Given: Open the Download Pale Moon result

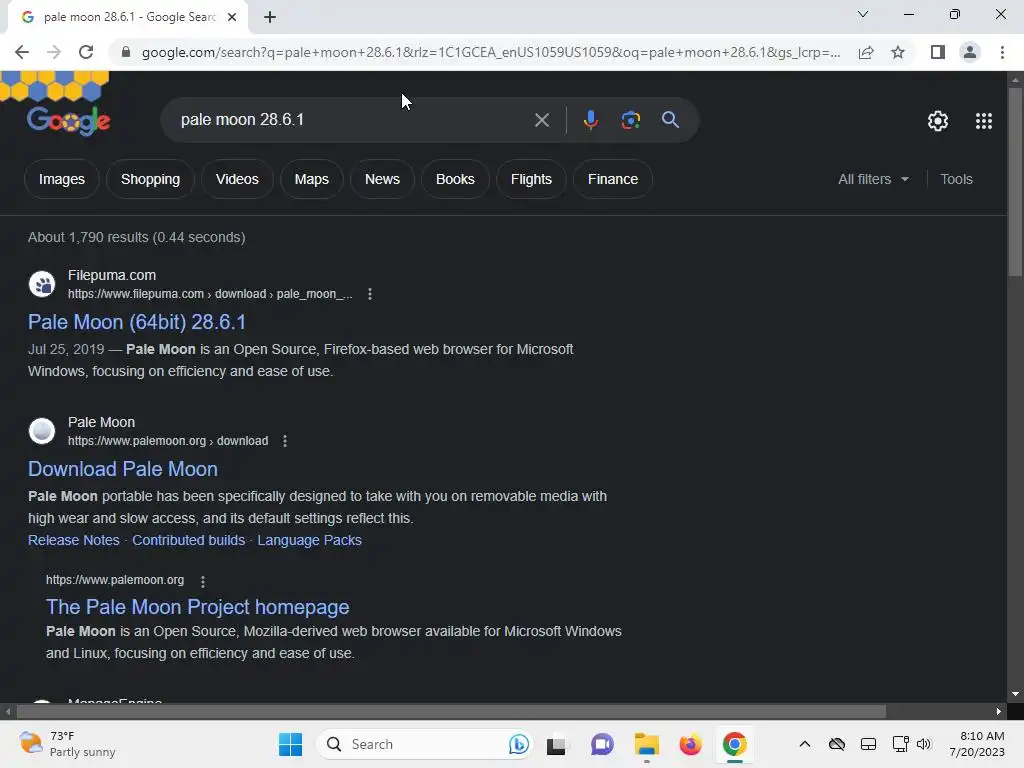Looking at the screenshot, I should [123, 469].
